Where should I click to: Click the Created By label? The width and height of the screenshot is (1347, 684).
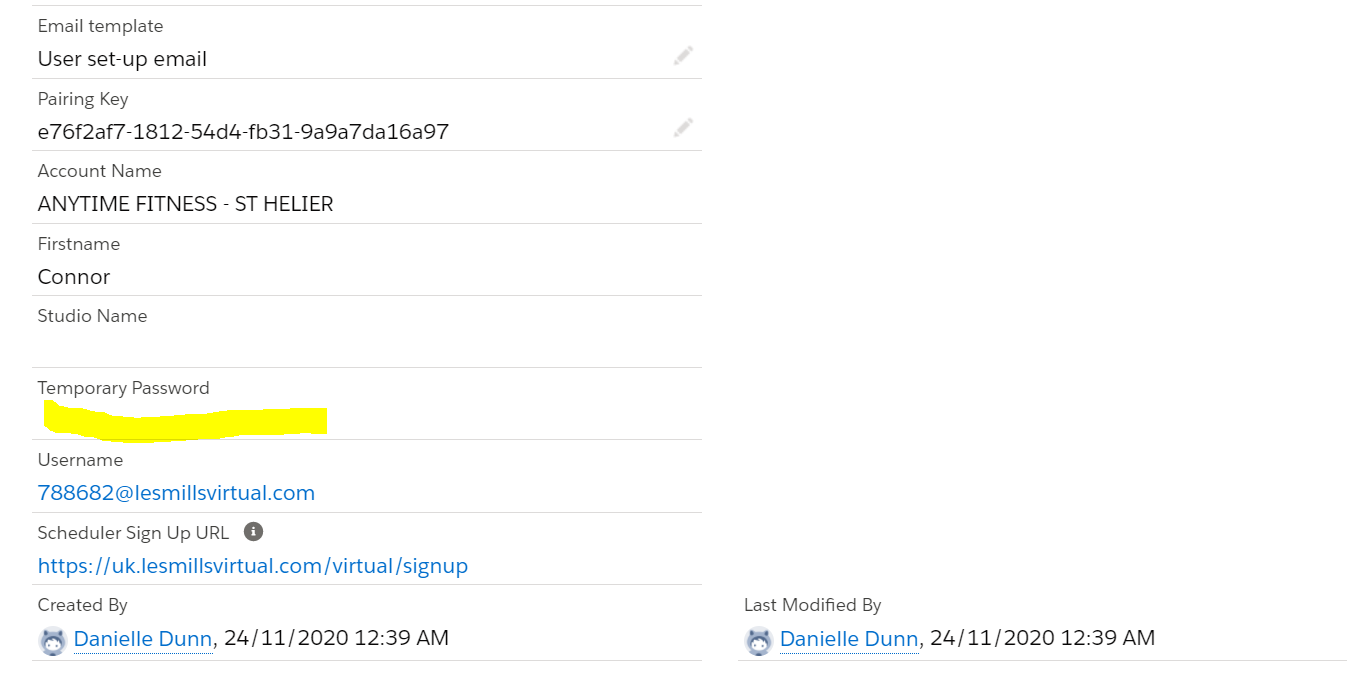point(83,605)
